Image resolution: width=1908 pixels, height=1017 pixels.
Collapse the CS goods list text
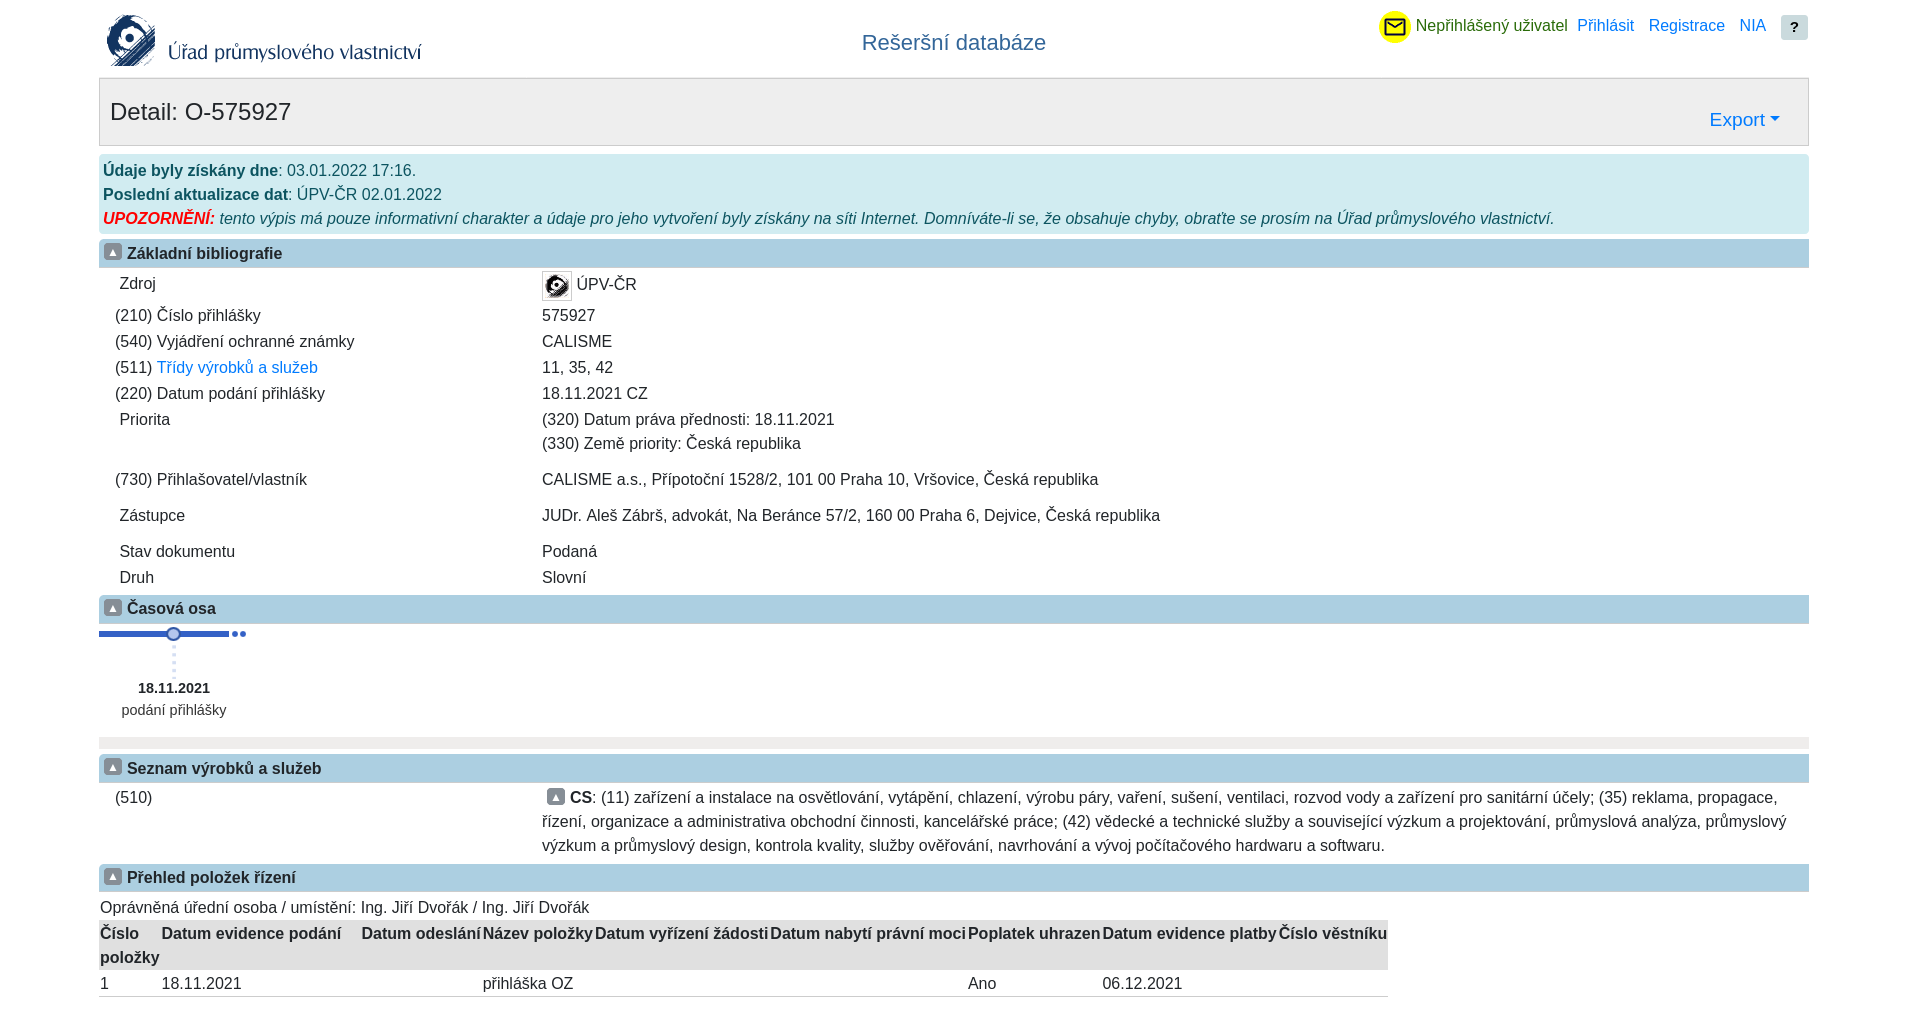pos(556,797)
